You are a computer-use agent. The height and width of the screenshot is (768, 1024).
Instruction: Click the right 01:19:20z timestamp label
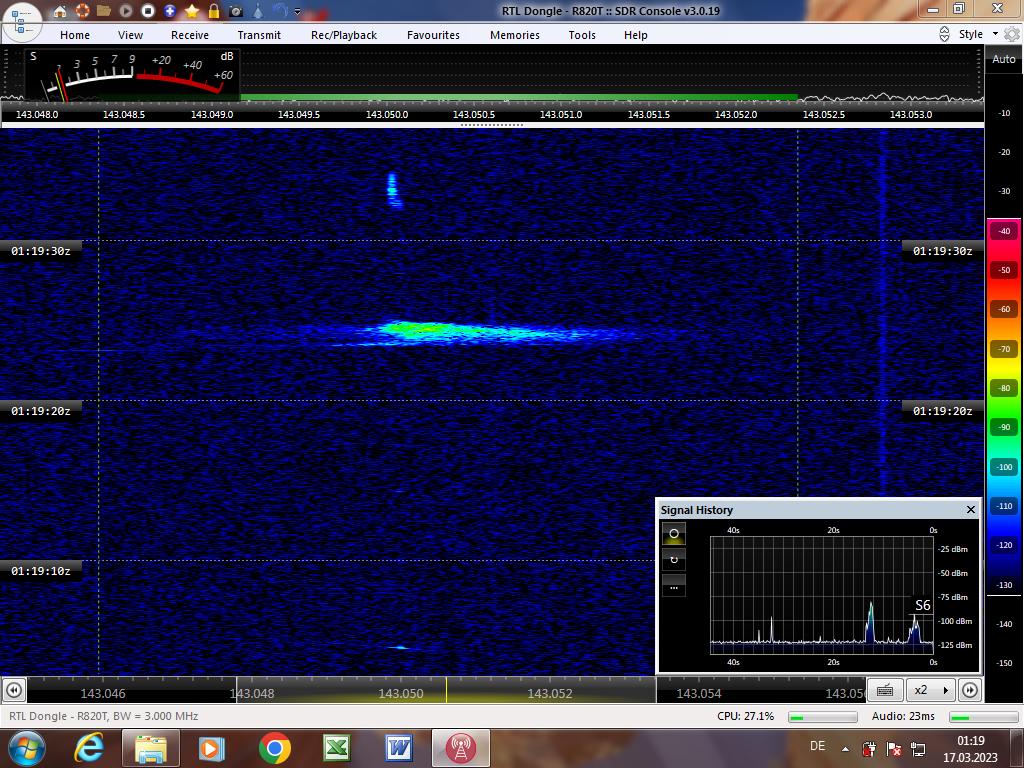[942, 411]
